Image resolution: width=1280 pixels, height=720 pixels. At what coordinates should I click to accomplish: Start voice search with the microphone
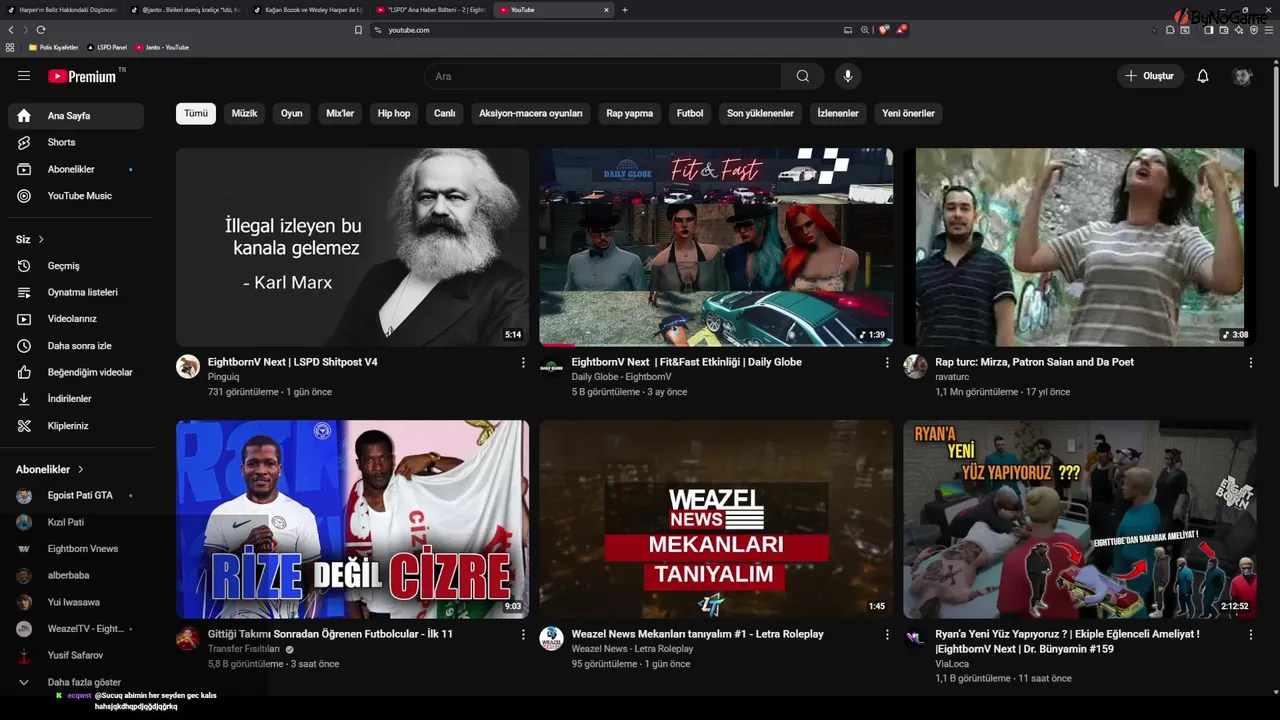(848, 76)
